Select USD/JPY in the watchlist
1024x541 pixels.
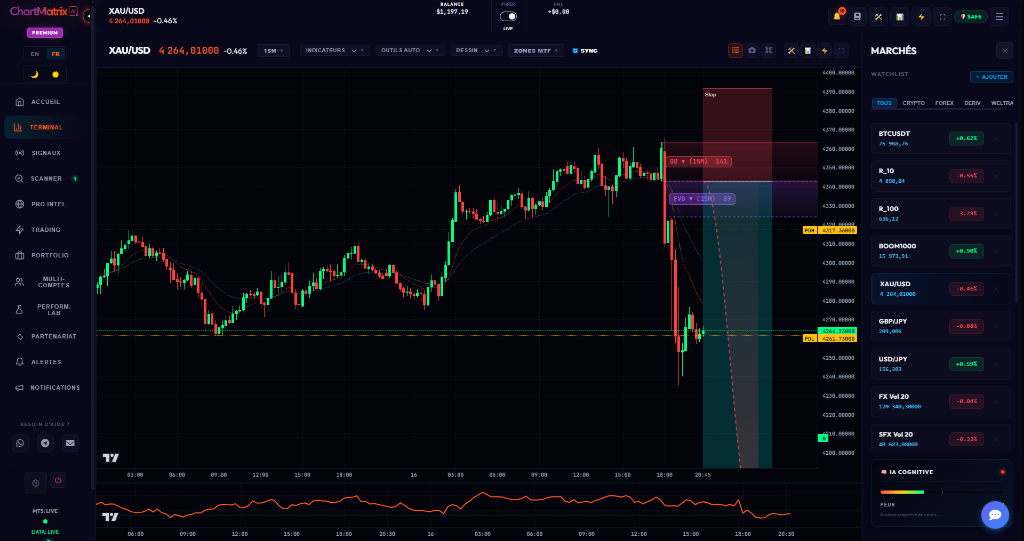[x=940, y=364]
